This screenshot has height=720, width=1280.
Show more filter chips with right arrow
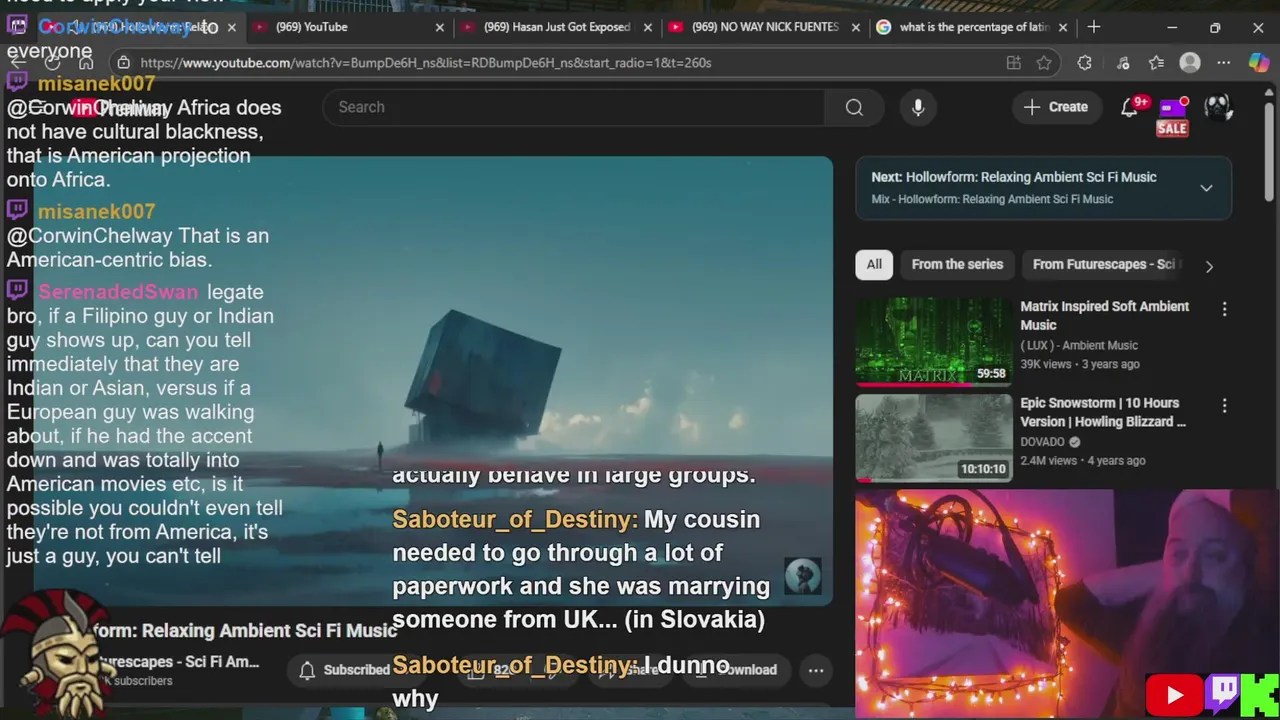[1209, 266]
